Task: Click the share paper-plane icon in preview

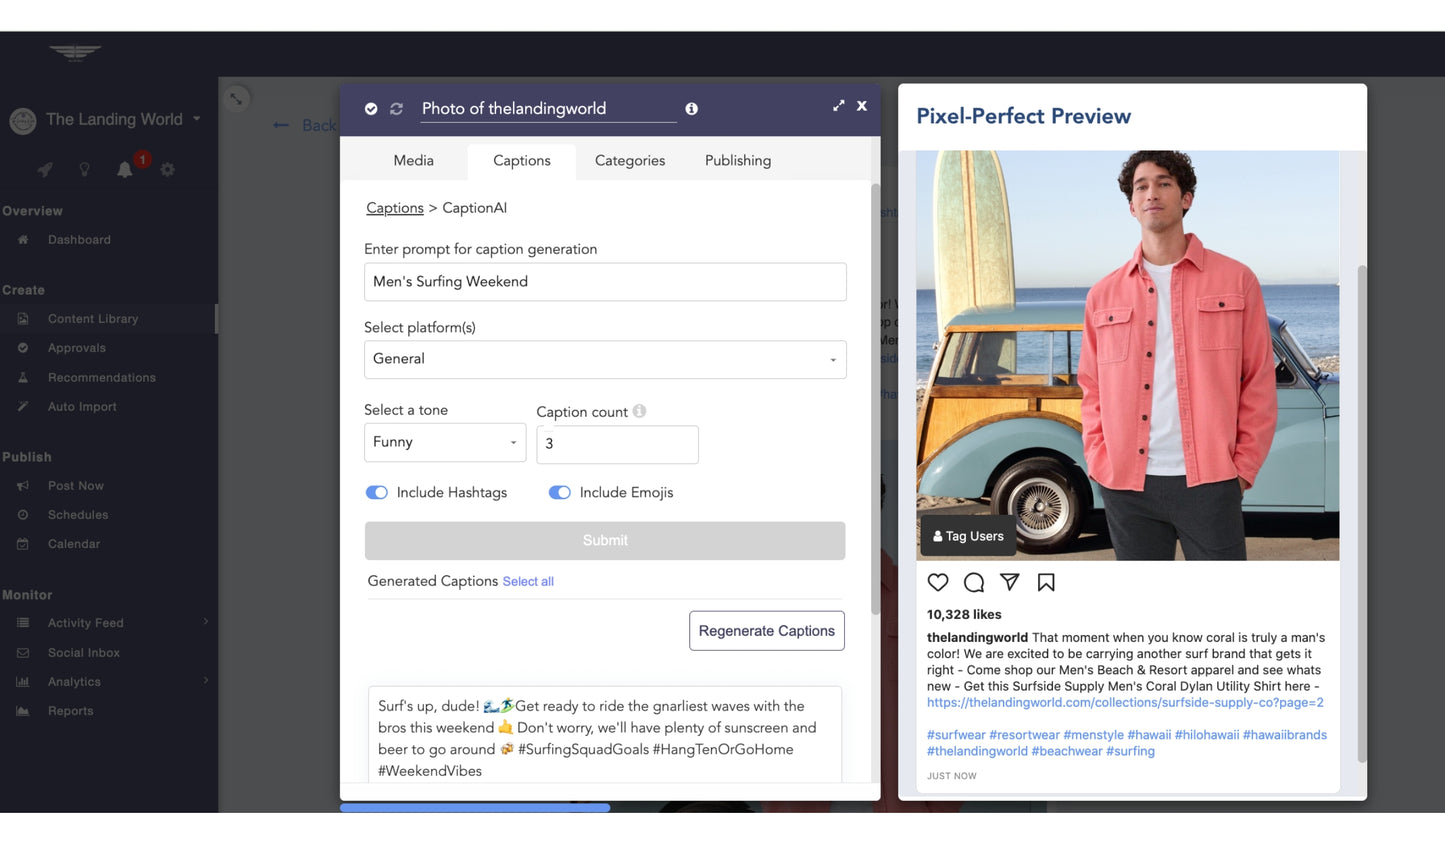Action: pos(1010,582)
